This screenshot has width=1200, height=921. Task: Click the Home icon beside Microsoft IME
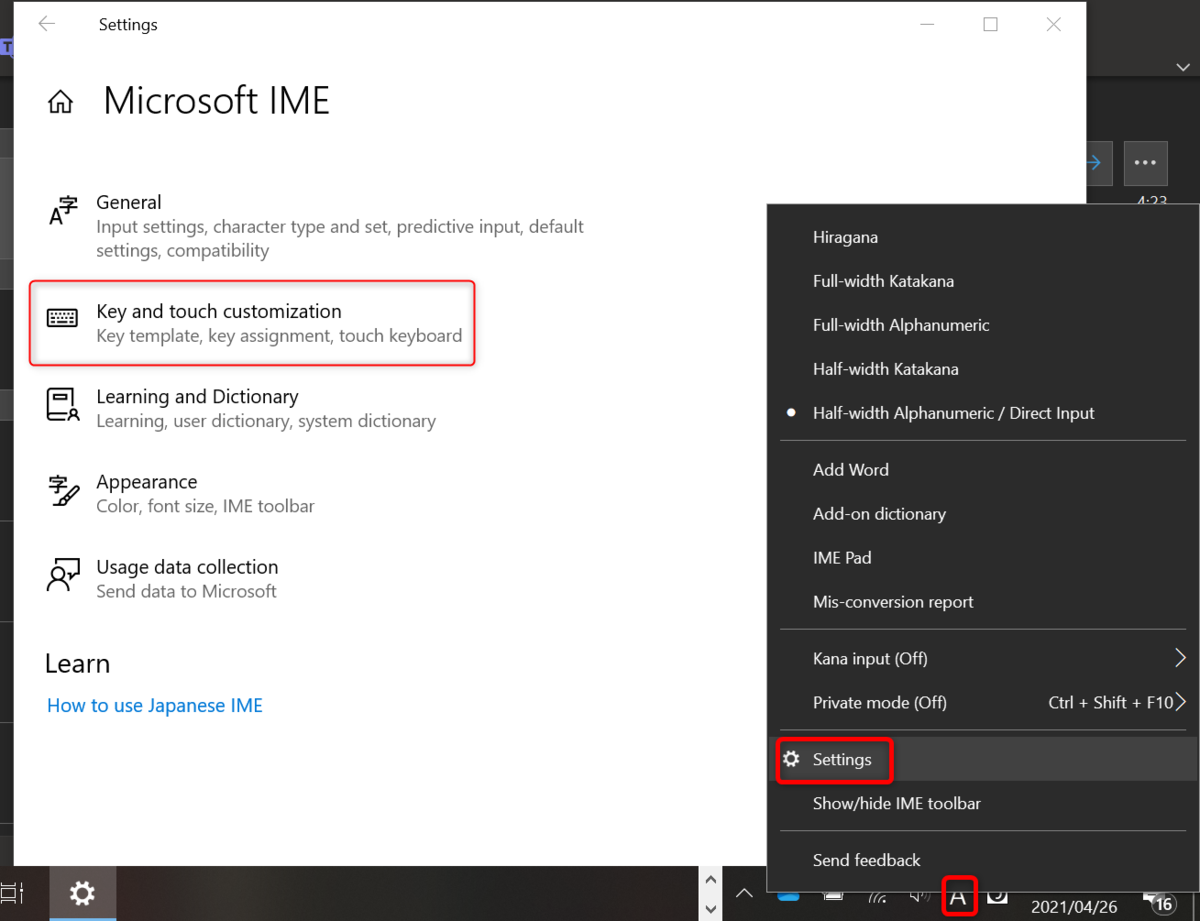(x=61, y=102)
